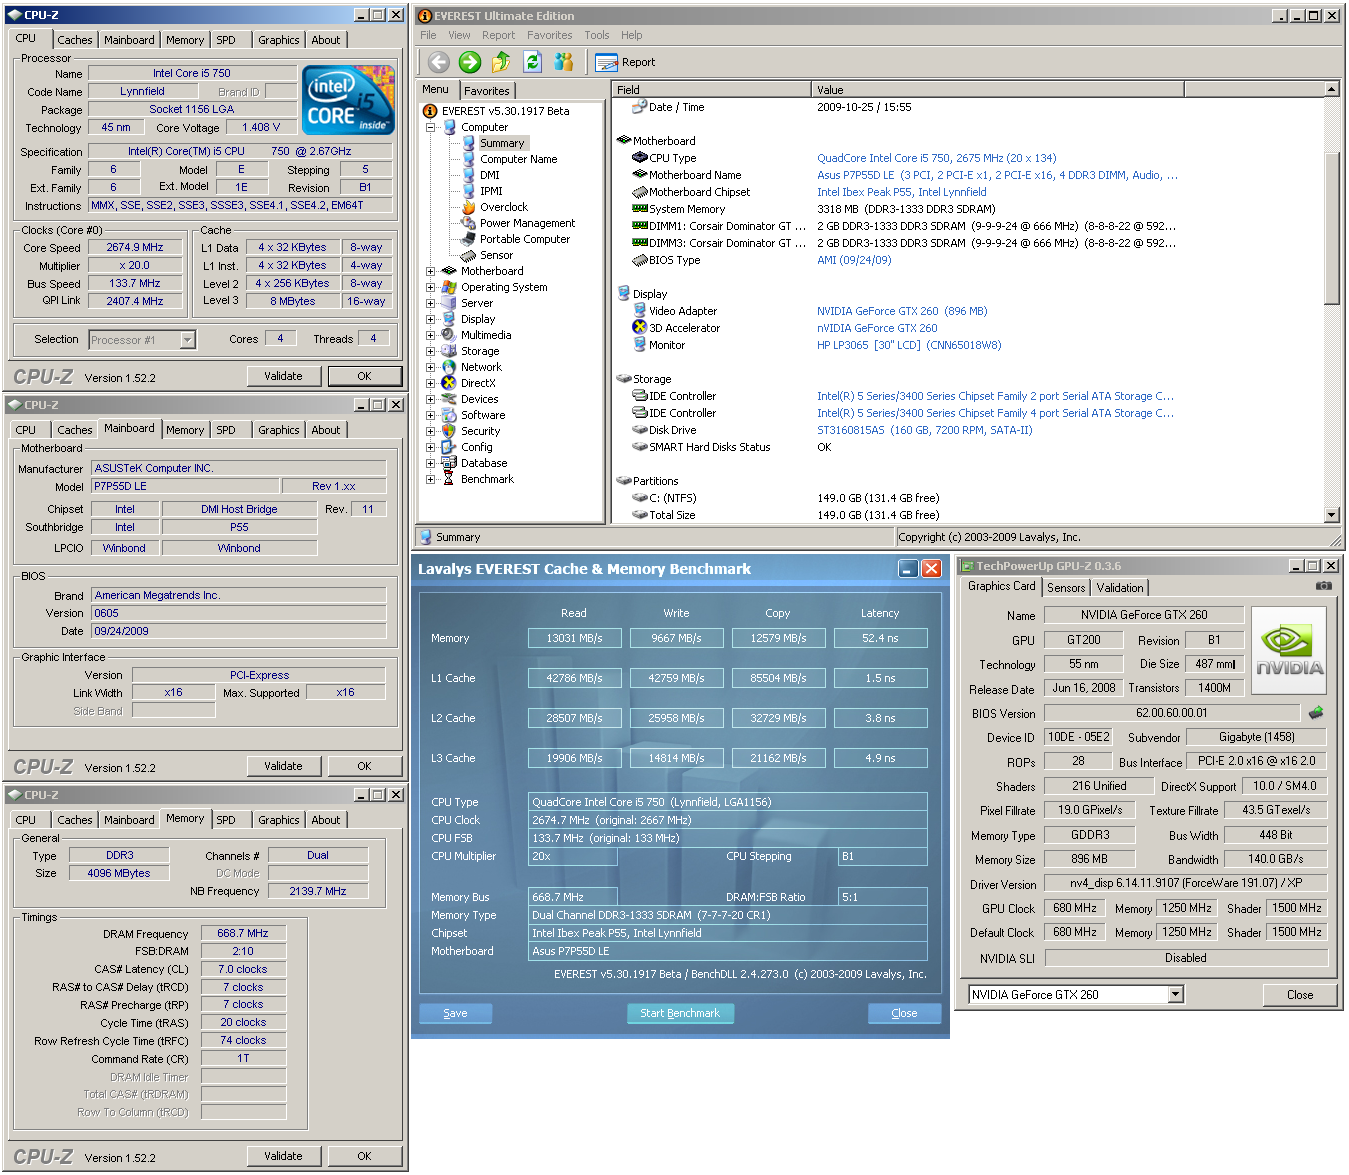Image resolution: width=1349 pixels, height=1175 pixels.
Task: Open the EVEREST View menu
Action: click(x=459, y=35)
